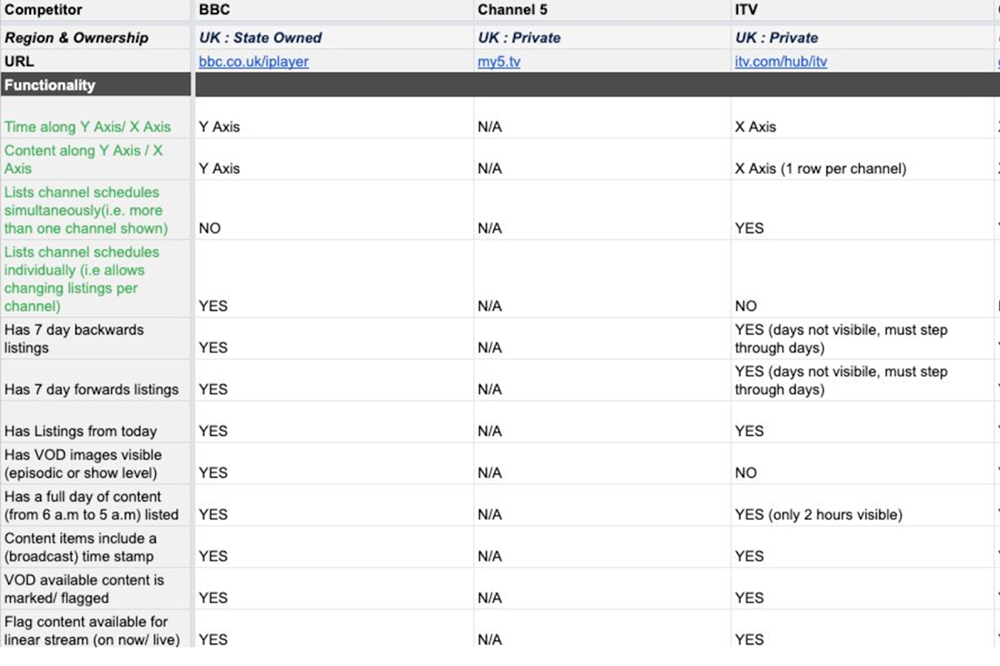Click the VOD available content is marked/ flagged label

pyautogui.click(x=84, y=589)
